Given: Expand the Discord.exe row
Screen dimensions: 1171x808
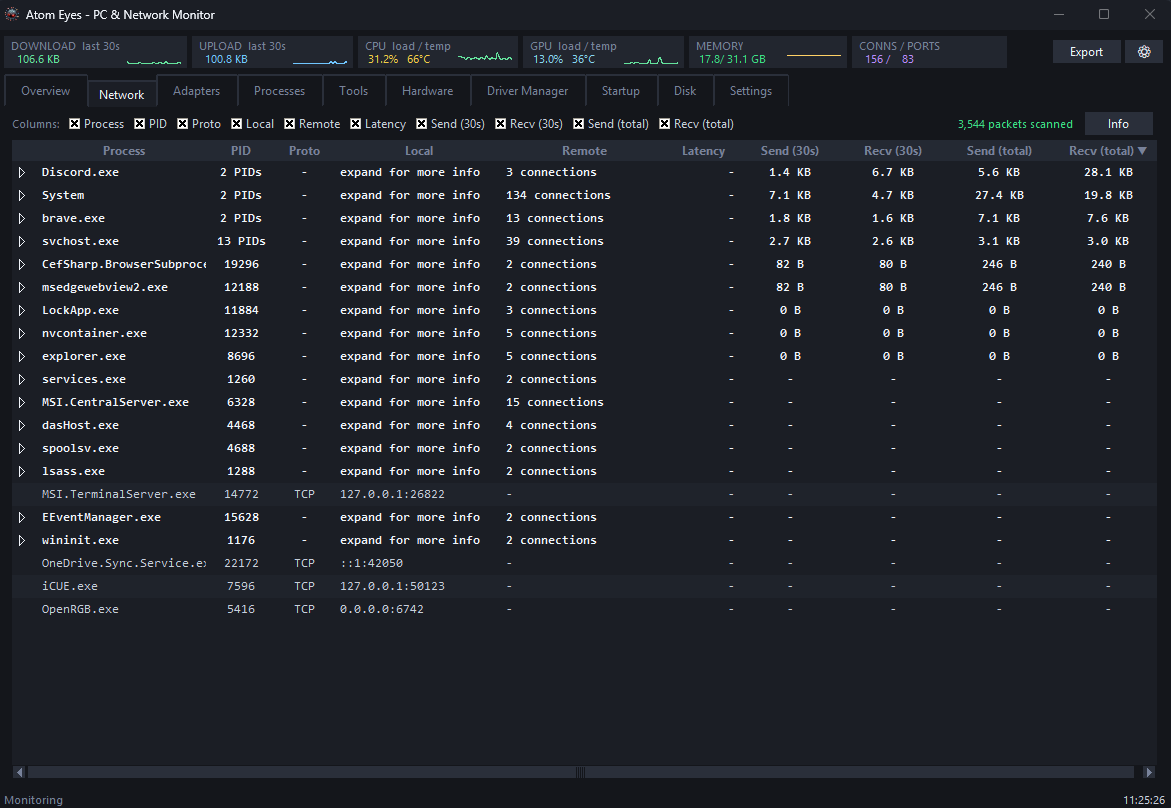Looking at the screenshot, I should tap(22, 173).
